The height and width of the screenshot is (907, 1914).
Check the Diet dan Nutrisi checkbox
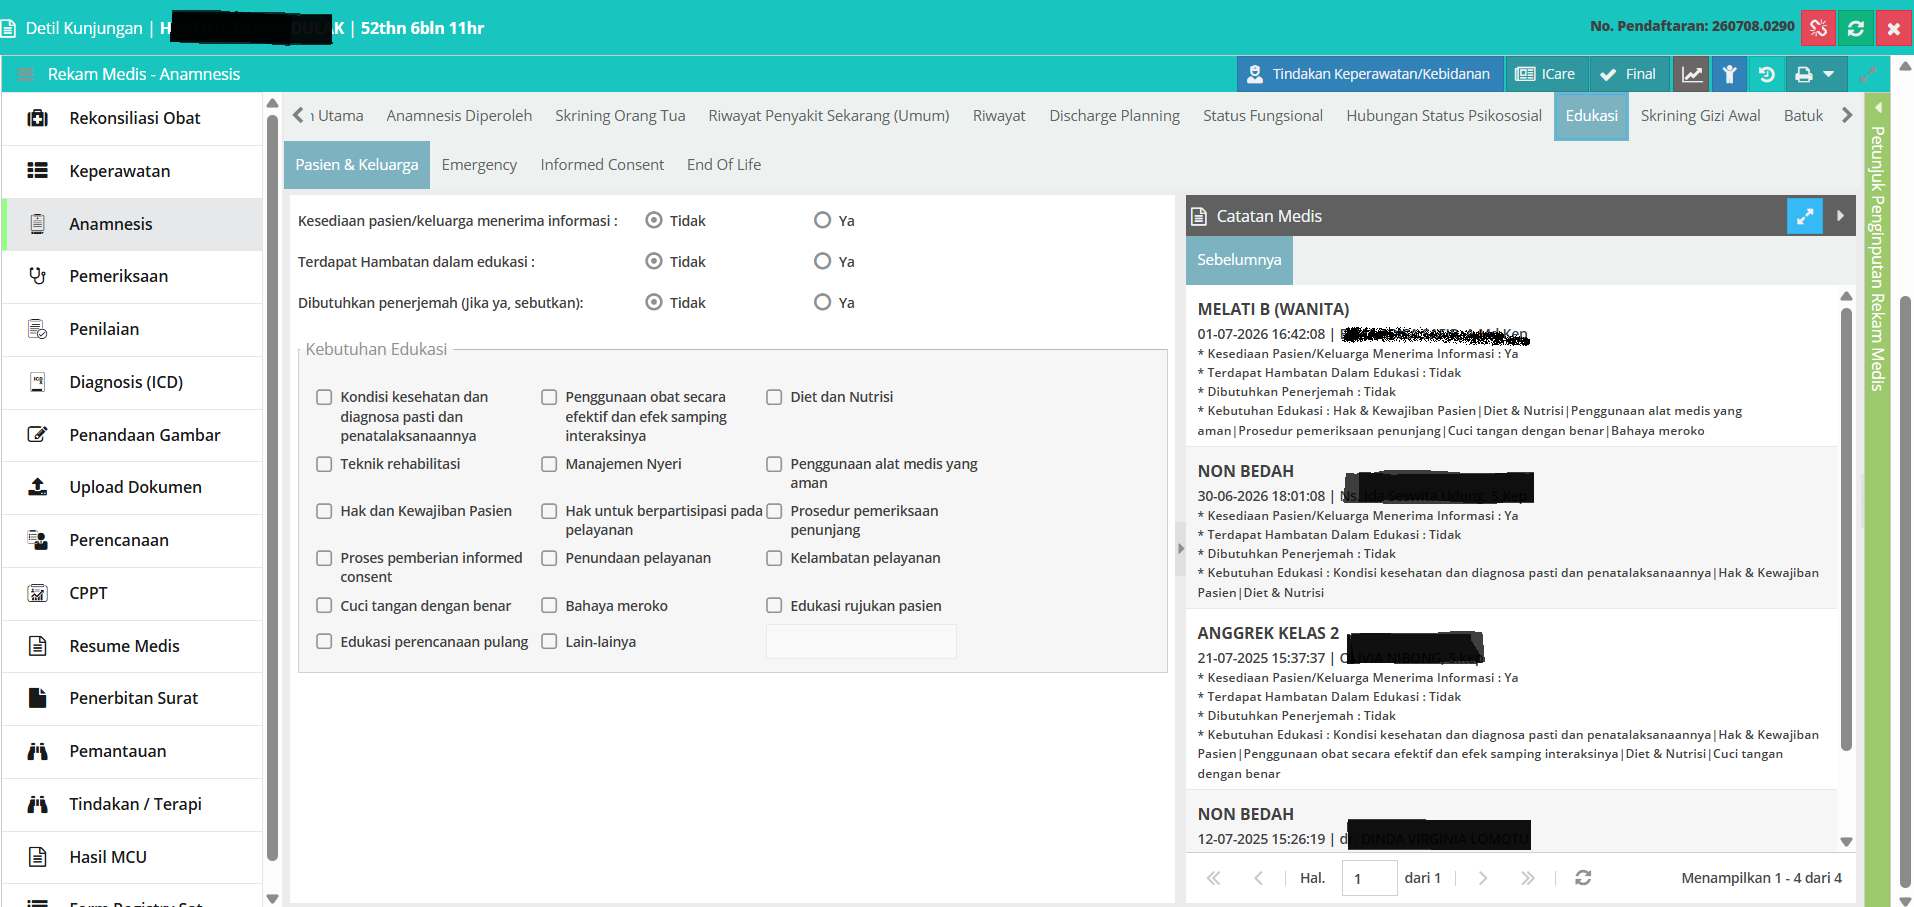tap(774, 397)
